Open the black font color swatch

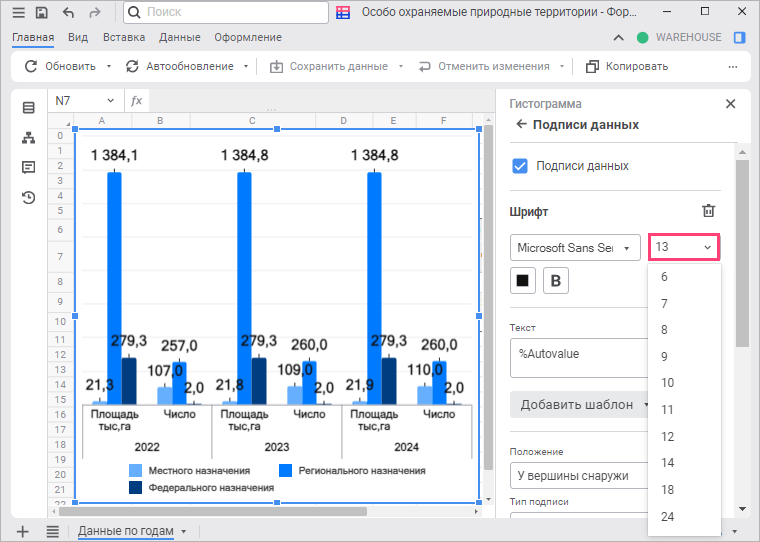coord(522,281)
